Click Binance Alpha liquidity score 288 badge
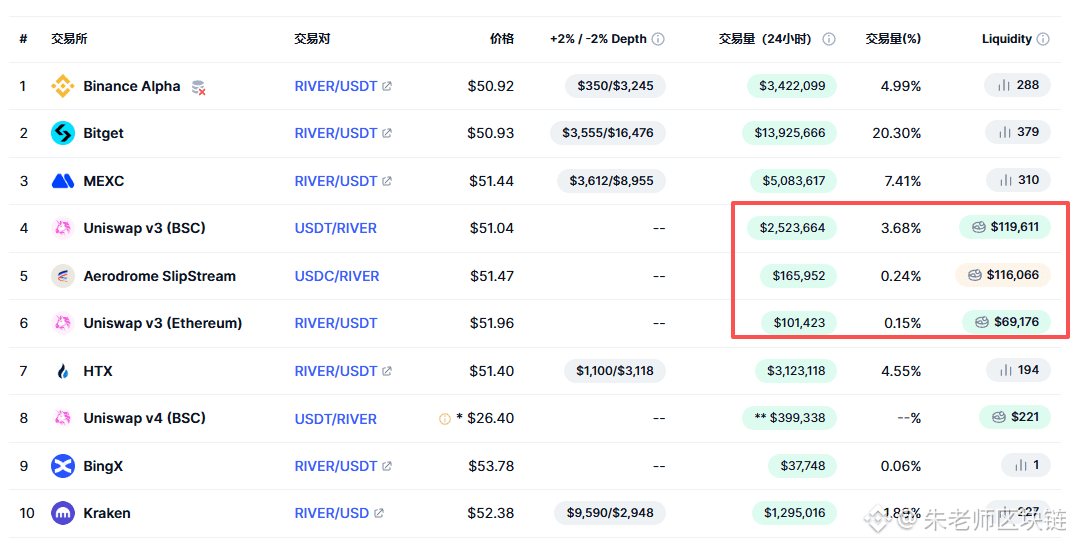Screen dimensions: 1074x545 click(x=1018, y=85)
